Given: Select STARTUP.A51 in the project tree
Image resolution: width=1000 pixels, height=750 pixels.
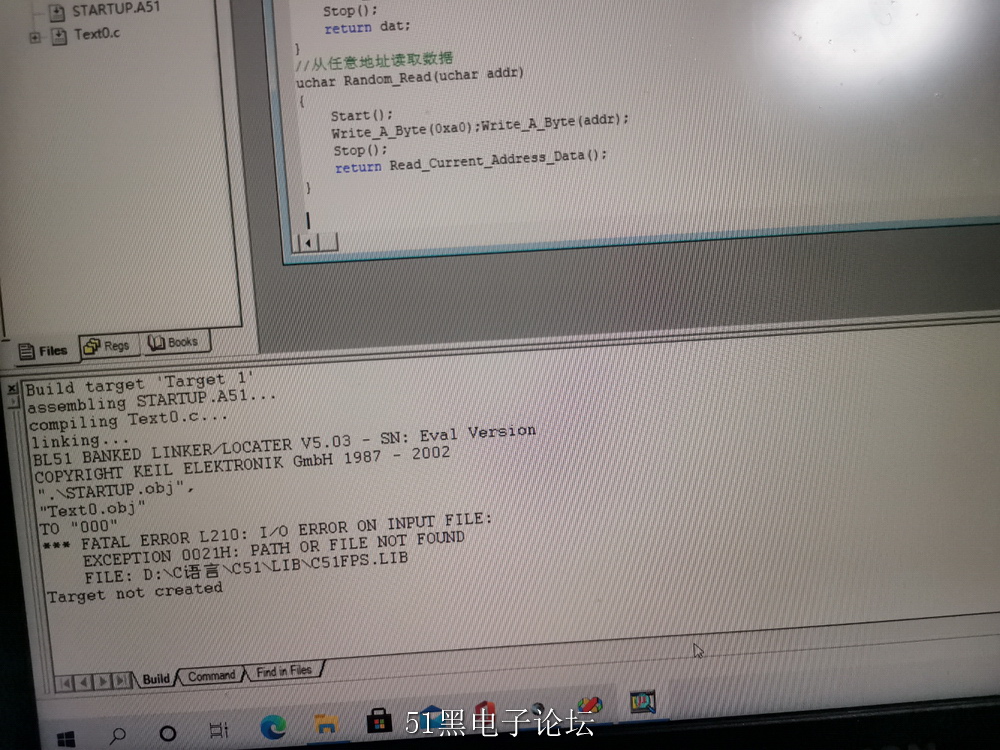Looking at the screenshot, I should (115, 10).
